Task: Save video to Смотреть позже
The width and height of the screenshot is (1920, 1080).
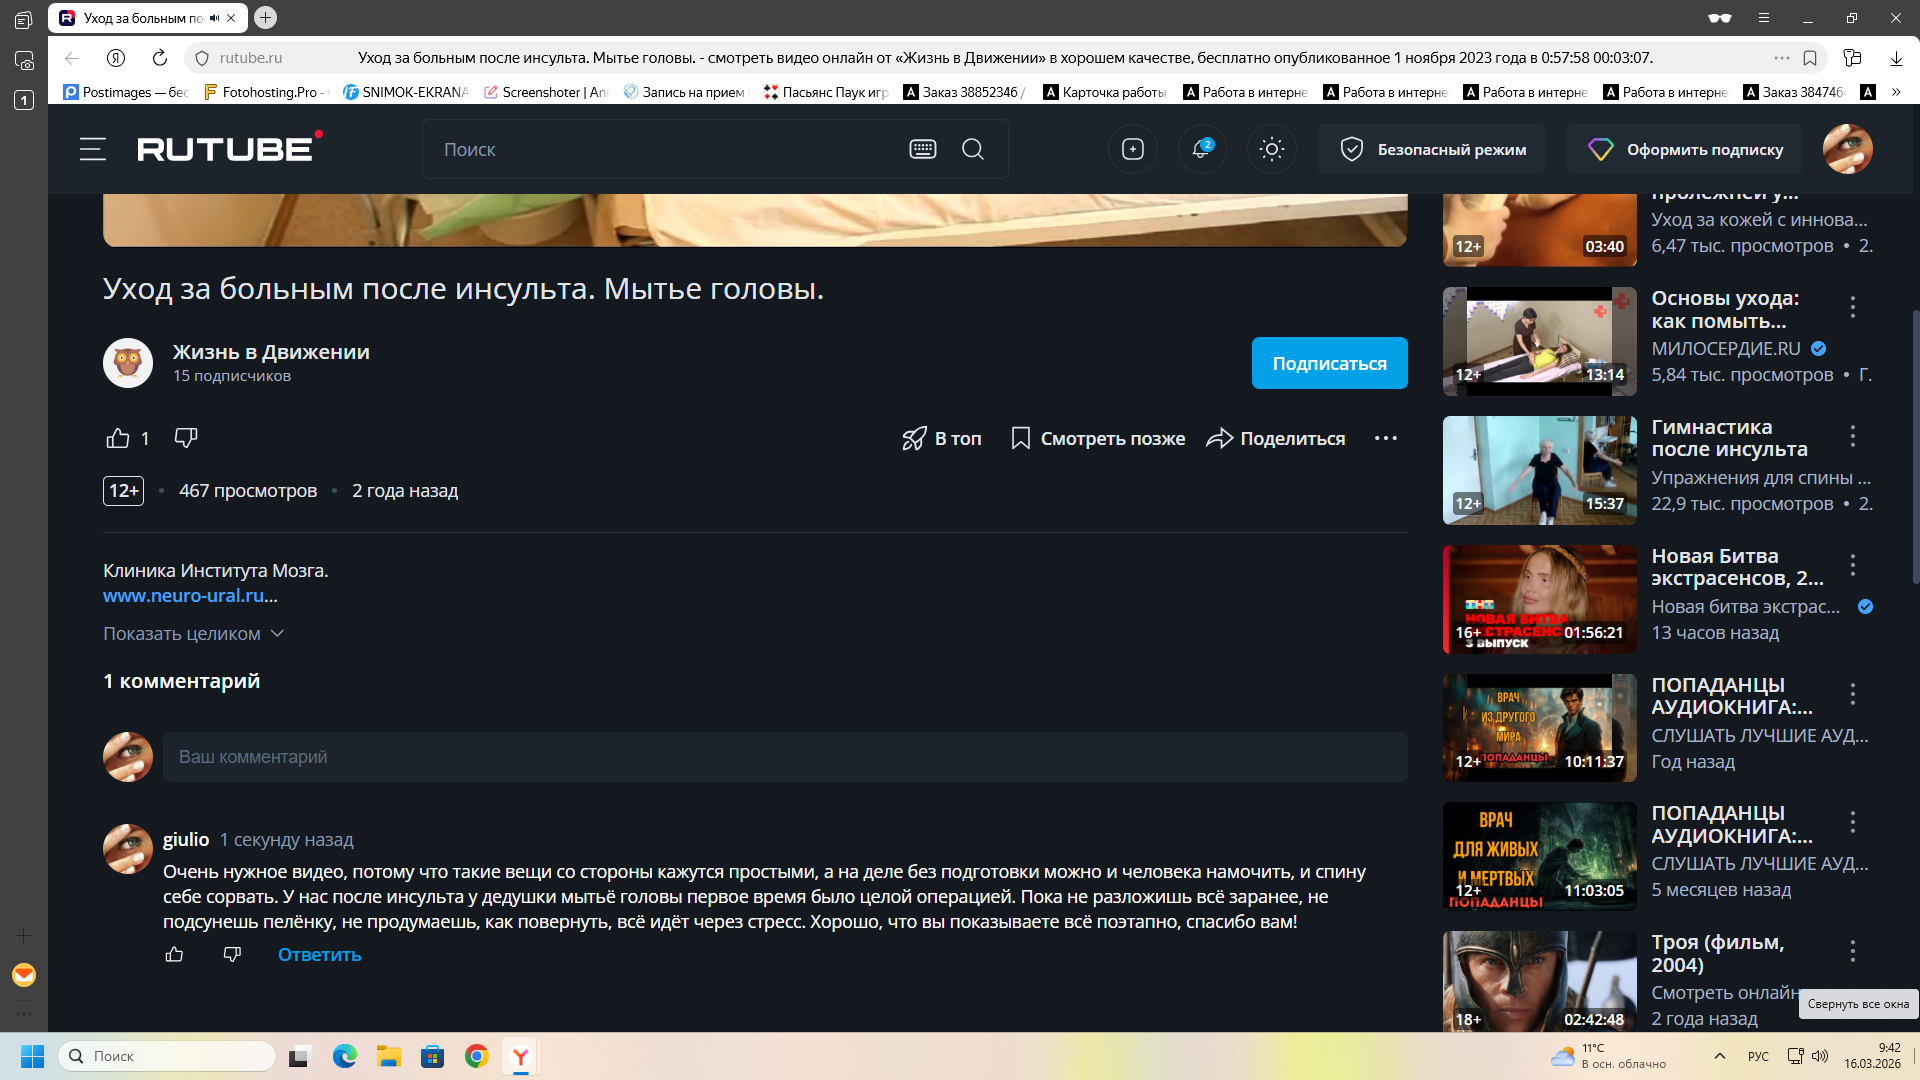Action: pos(1097,438)
